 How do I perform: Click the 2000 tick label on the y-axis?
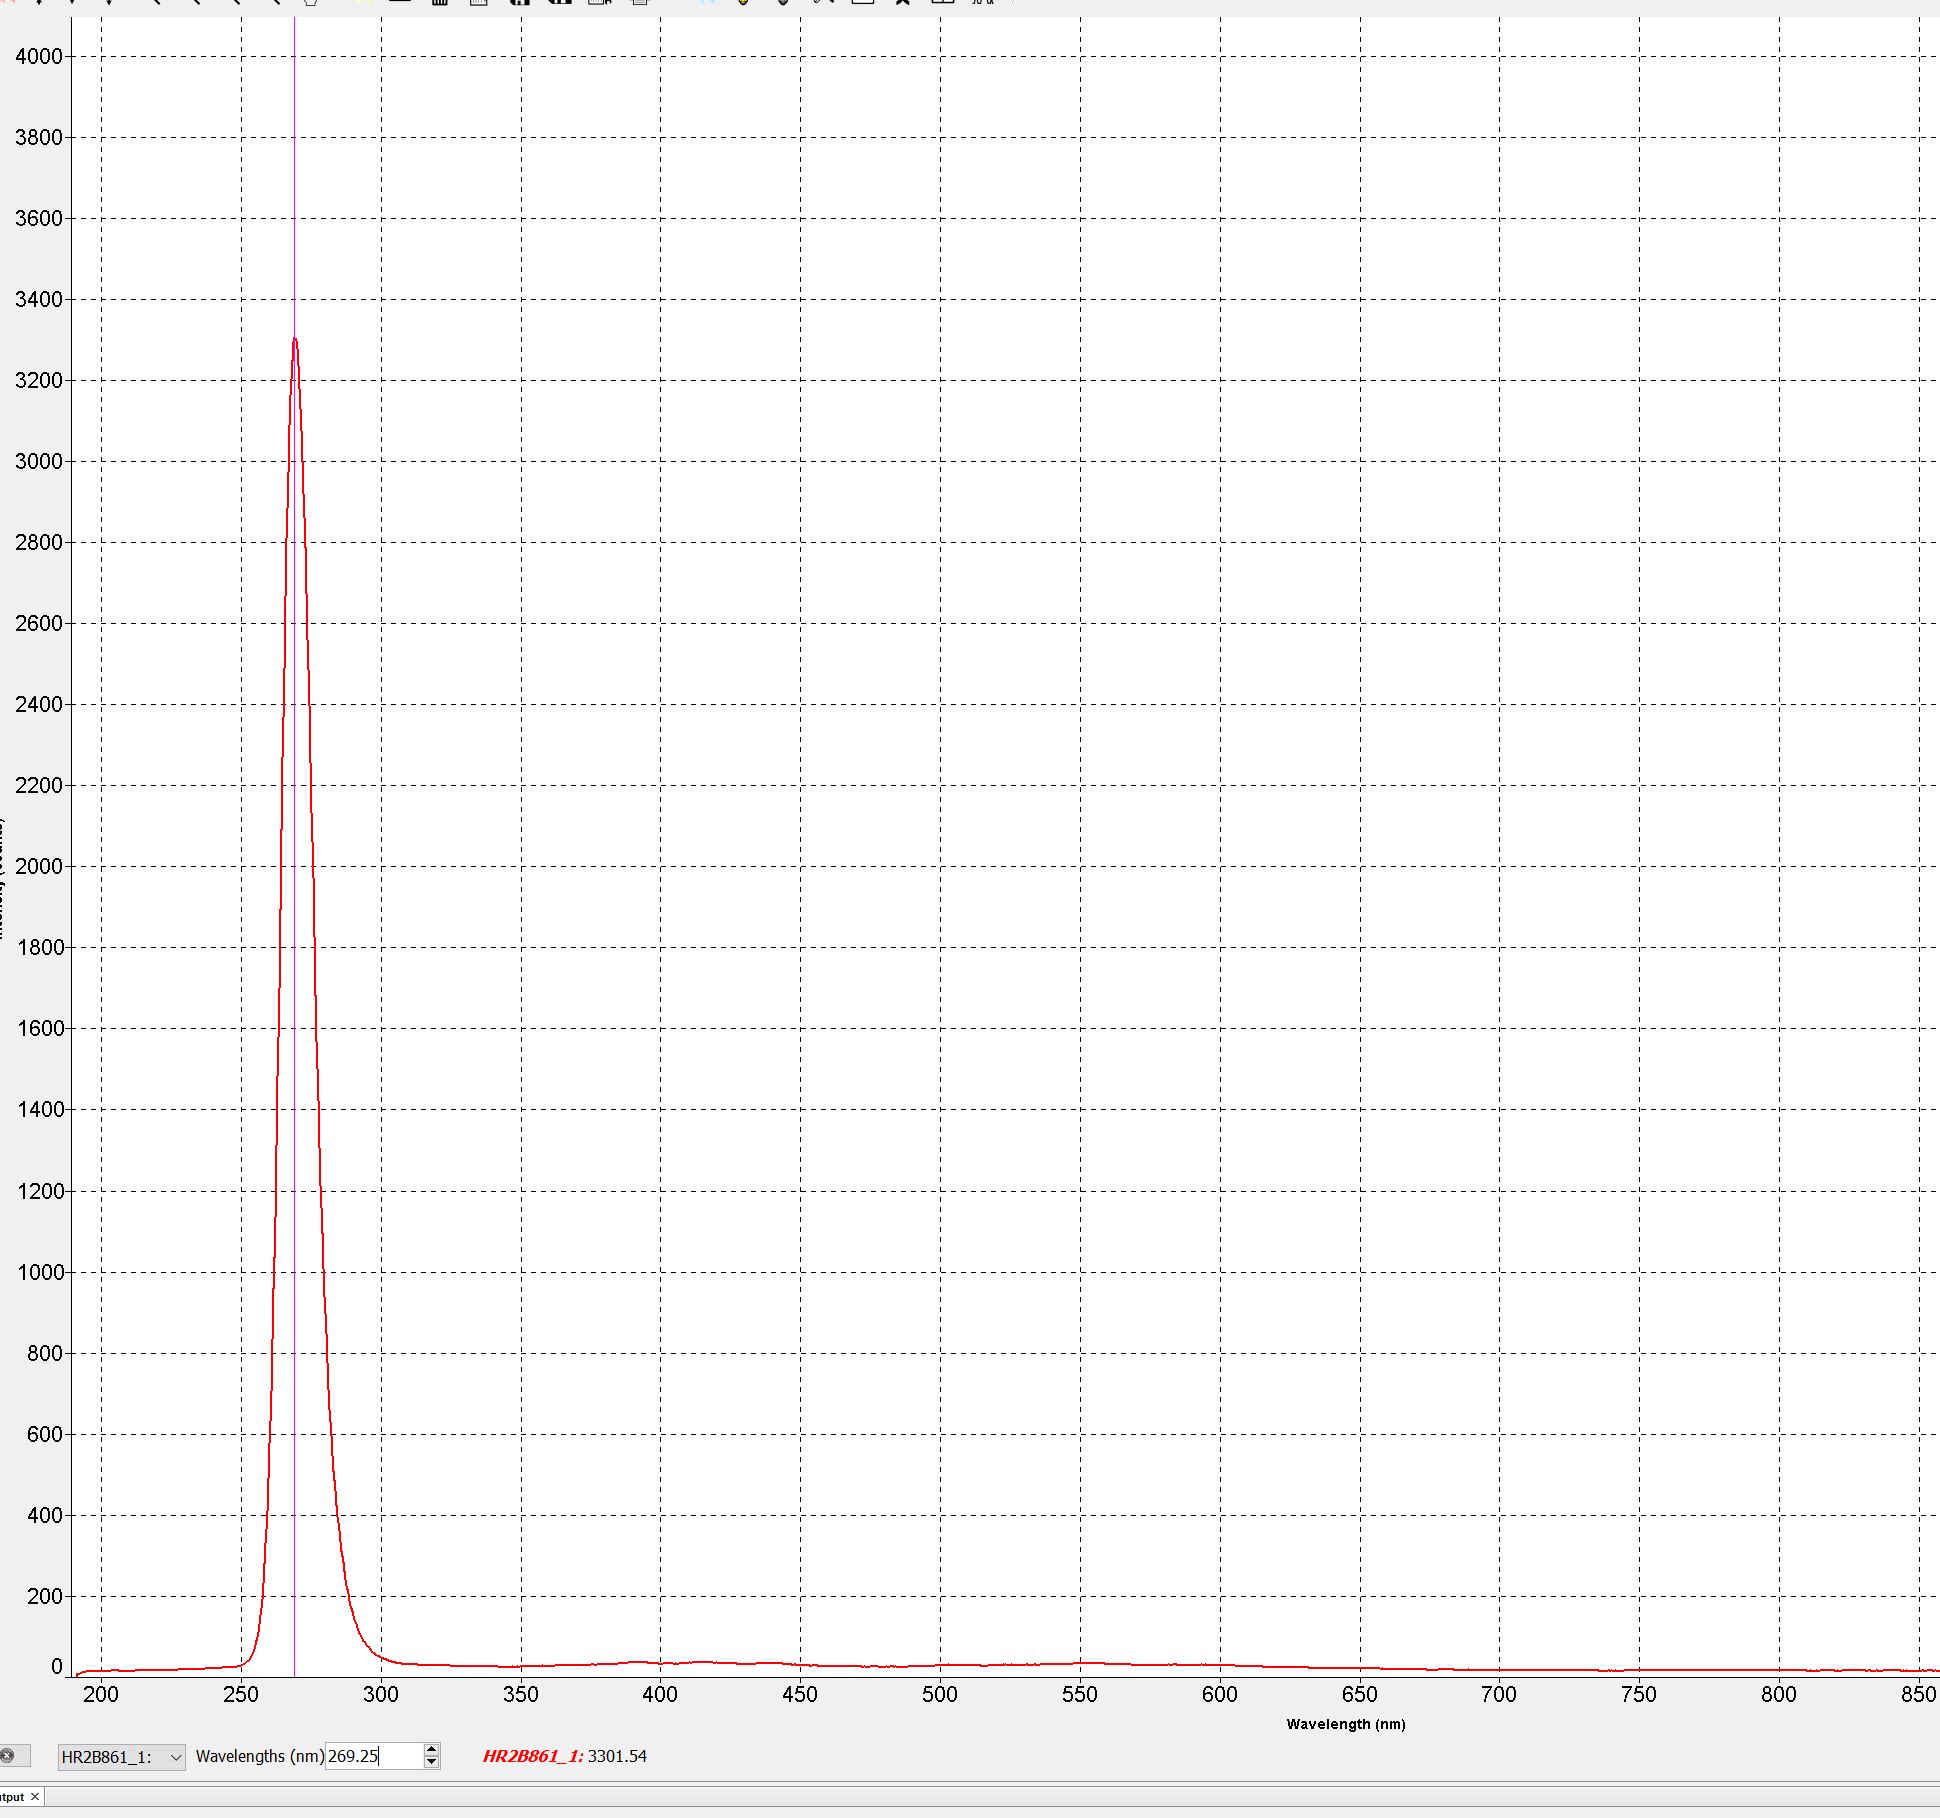click(39, 866)
